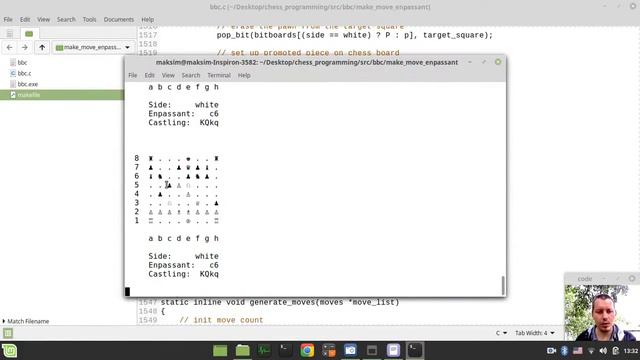This screenshot has width=640, height=360.
Task: Open show desktop taskbar icon
Action: tap(220, 351)
